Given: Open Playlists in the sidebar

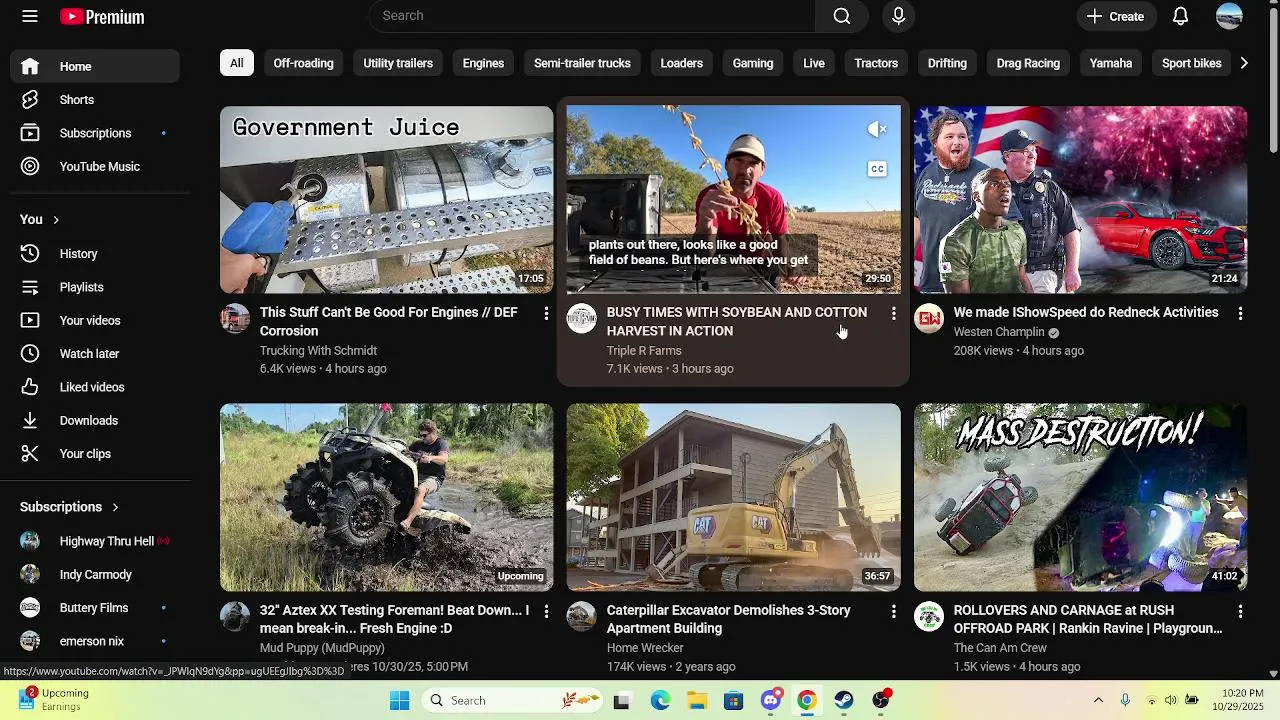Looking at the screenshot, I should coord(95,287).
